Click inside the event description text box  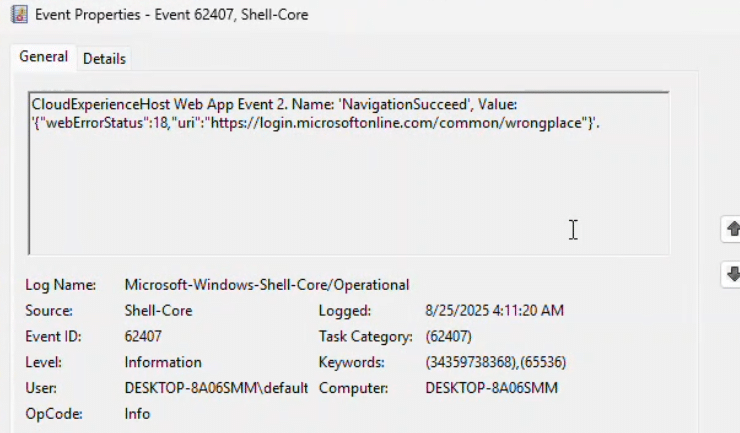[x=349, y=173]
